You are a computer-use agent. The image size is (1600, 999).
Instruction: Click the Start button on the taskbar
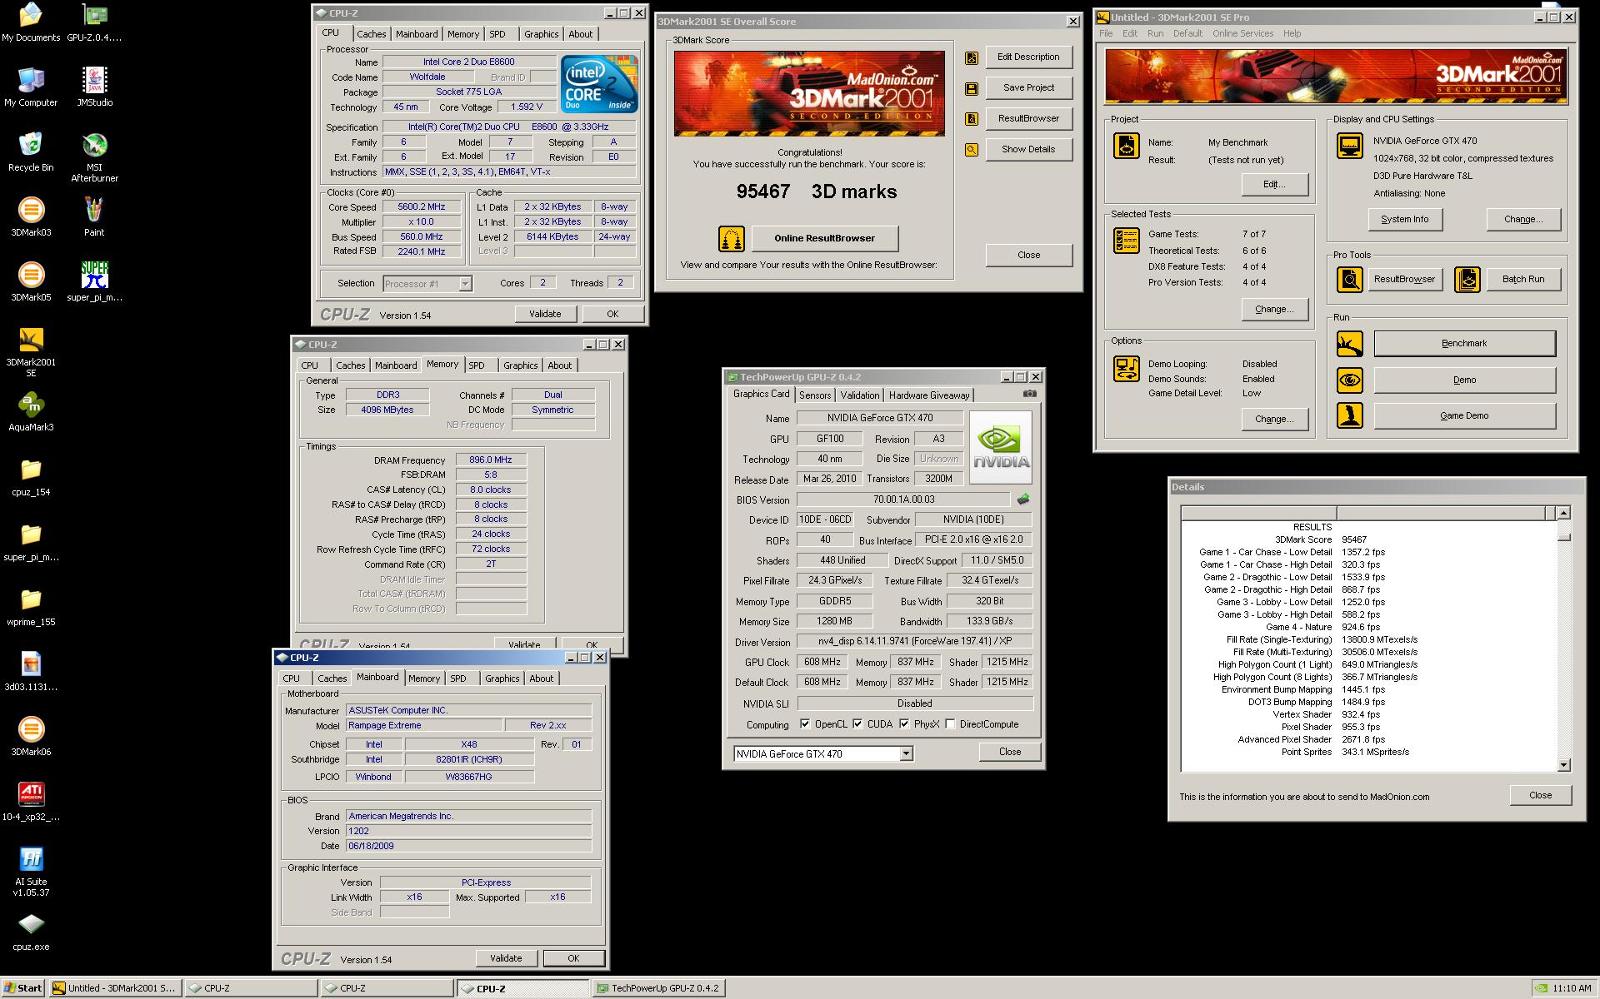23,988
